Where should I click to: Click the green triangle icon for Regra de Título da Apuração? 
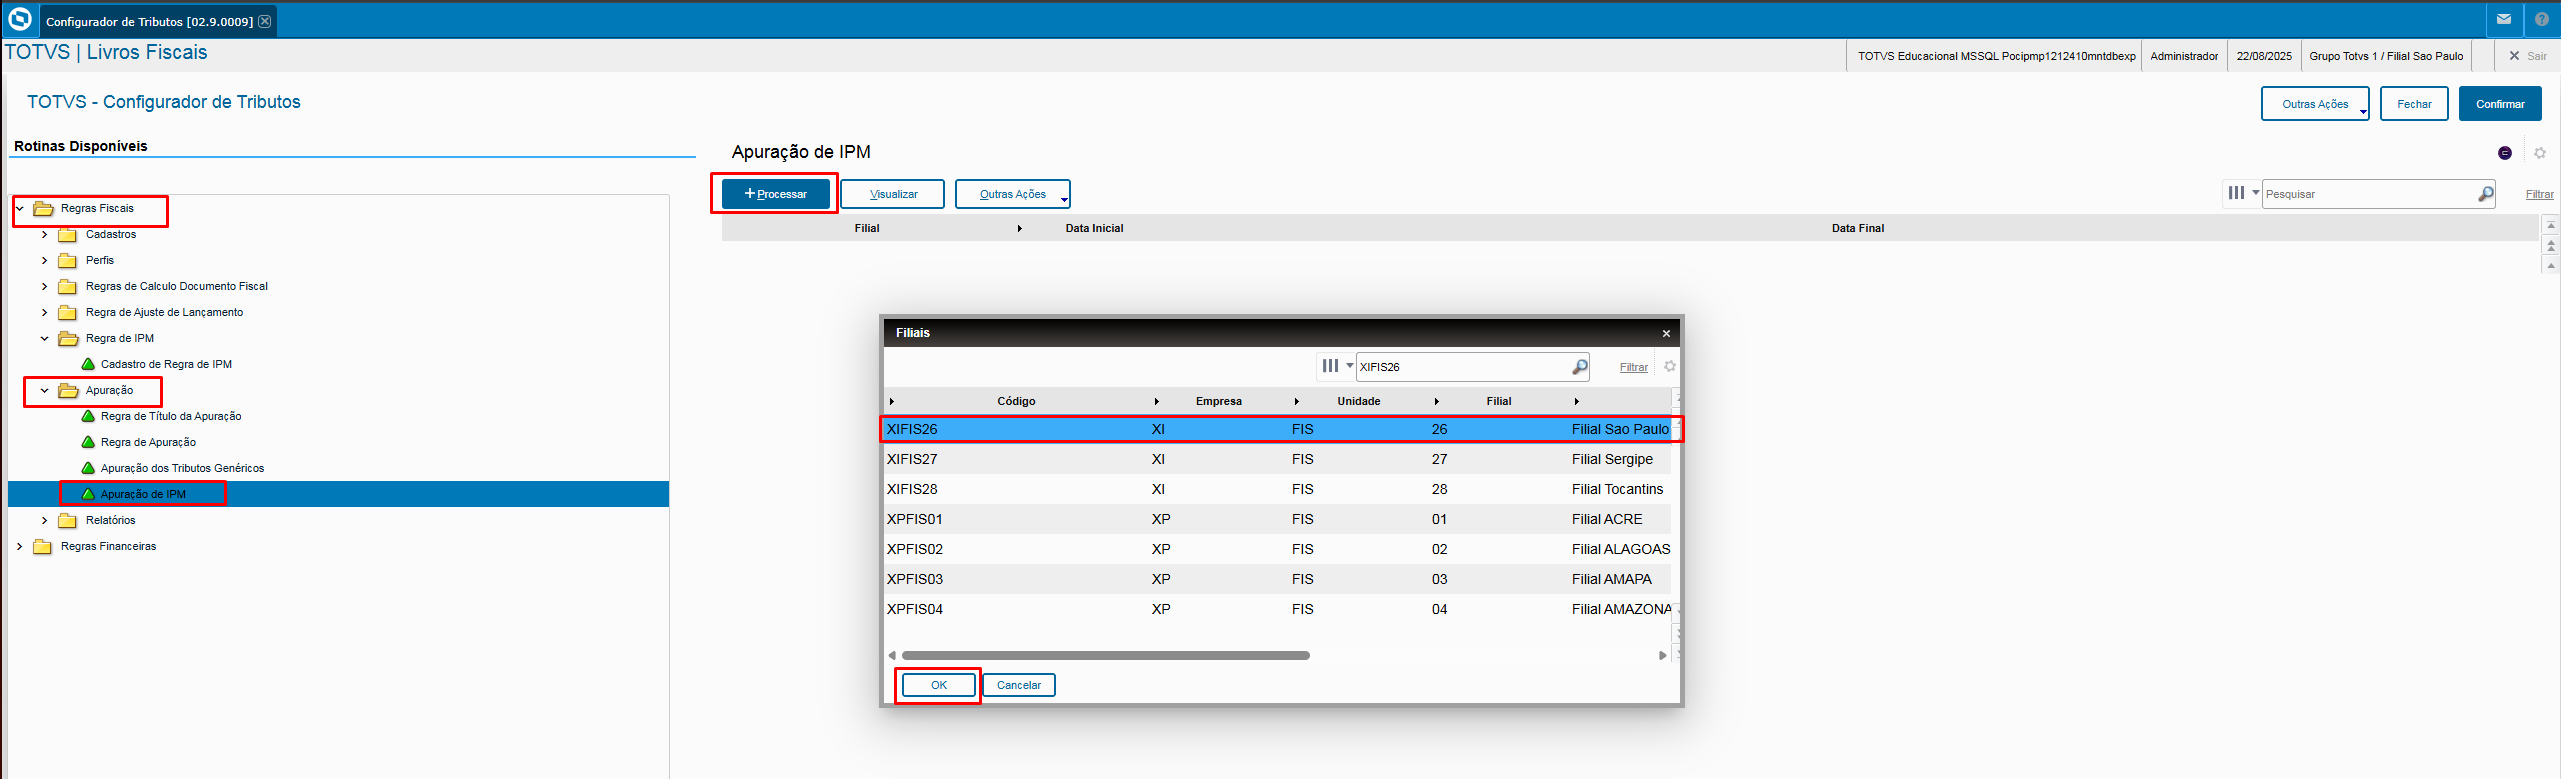coord(88,416)
